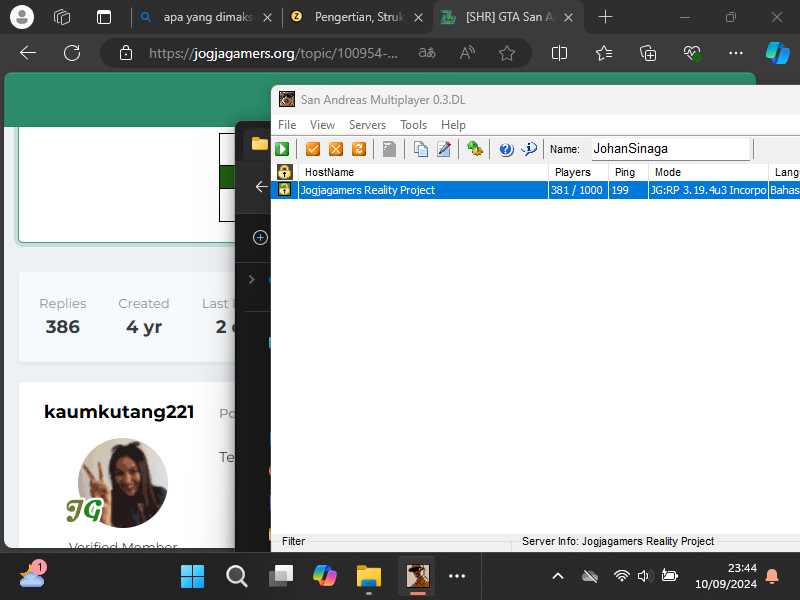Click the Read Aloud icon in the address bar
The image size is (800, 600).
(467, 53)
